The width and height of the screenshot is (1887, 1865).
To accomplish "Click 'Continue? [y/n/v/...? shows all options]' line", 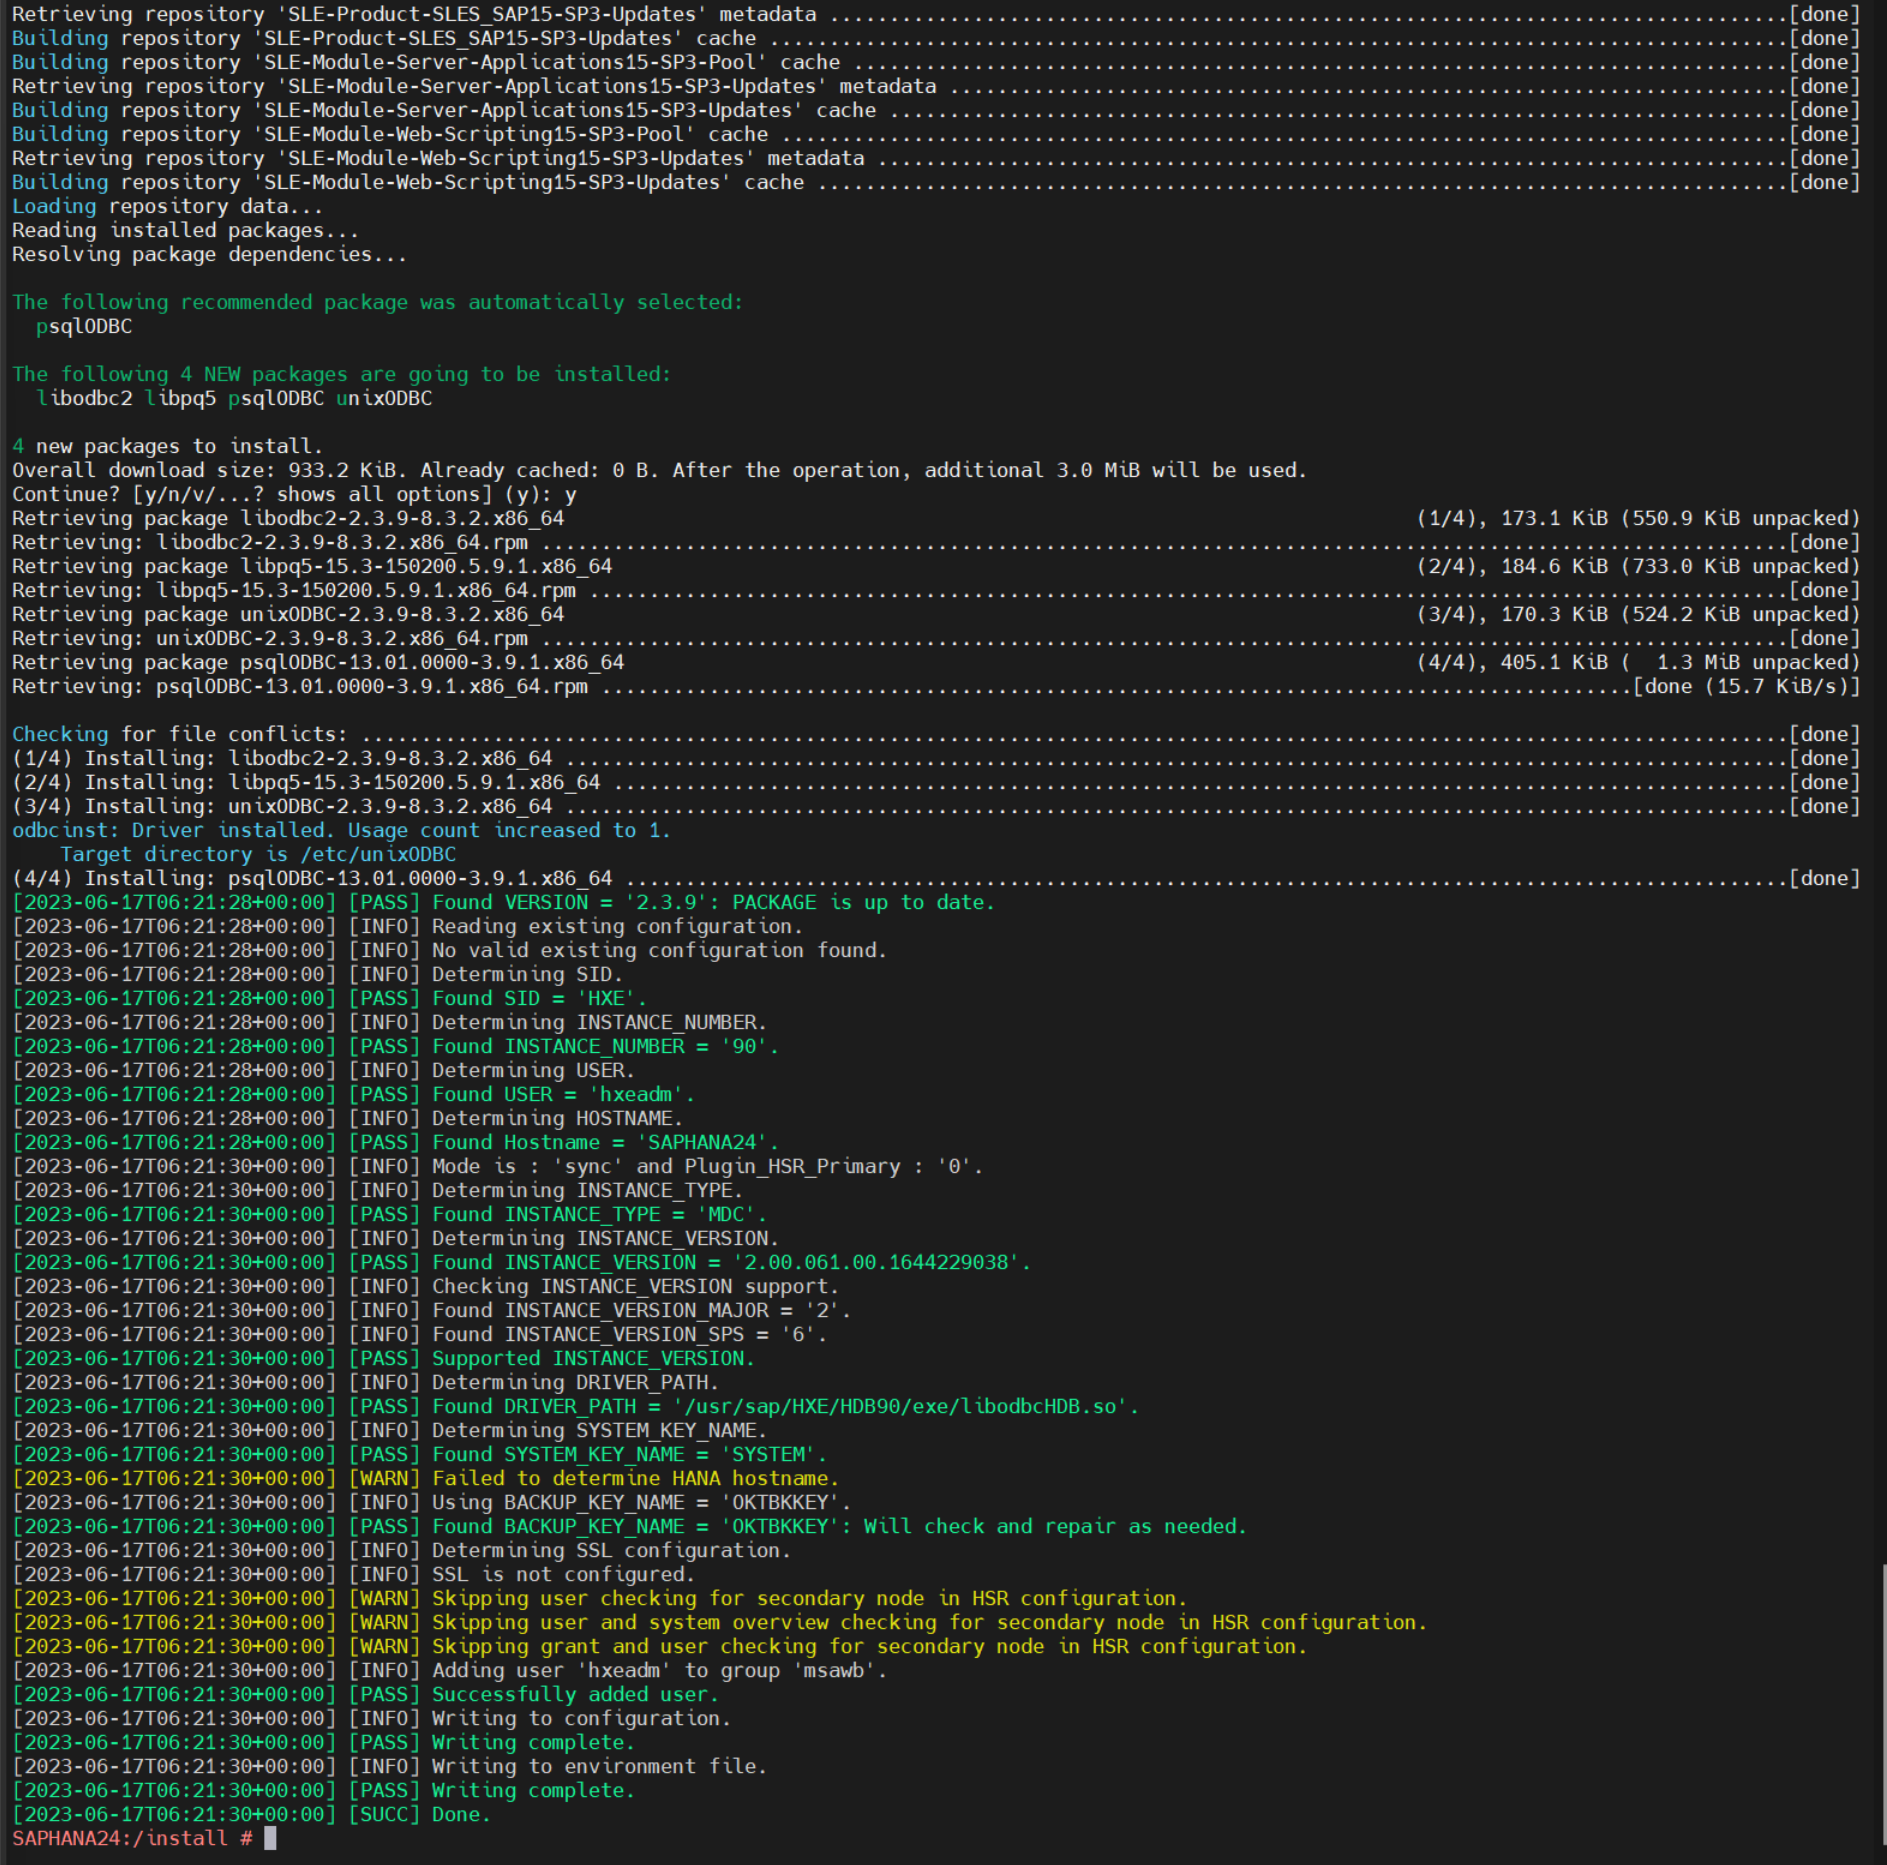I will [294, 494].
